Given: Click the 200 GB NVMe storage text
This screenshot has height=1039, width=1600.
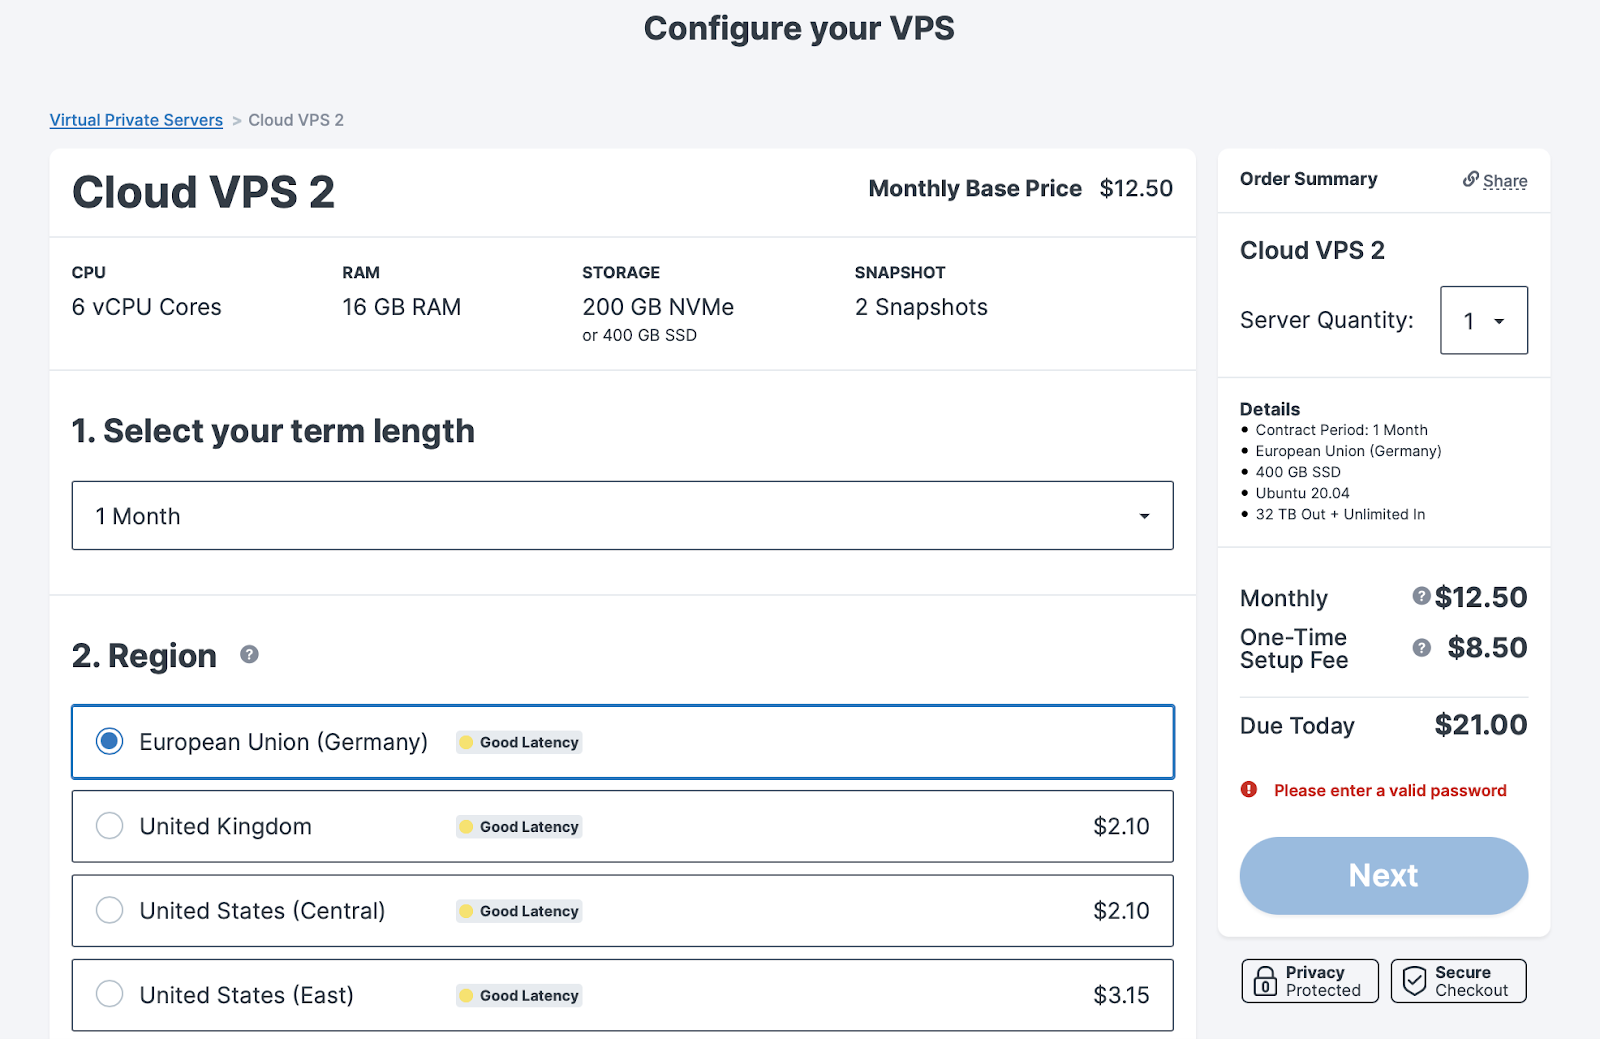Looking at the screenshot, I should pyautogui.click(x=658, y=307).
